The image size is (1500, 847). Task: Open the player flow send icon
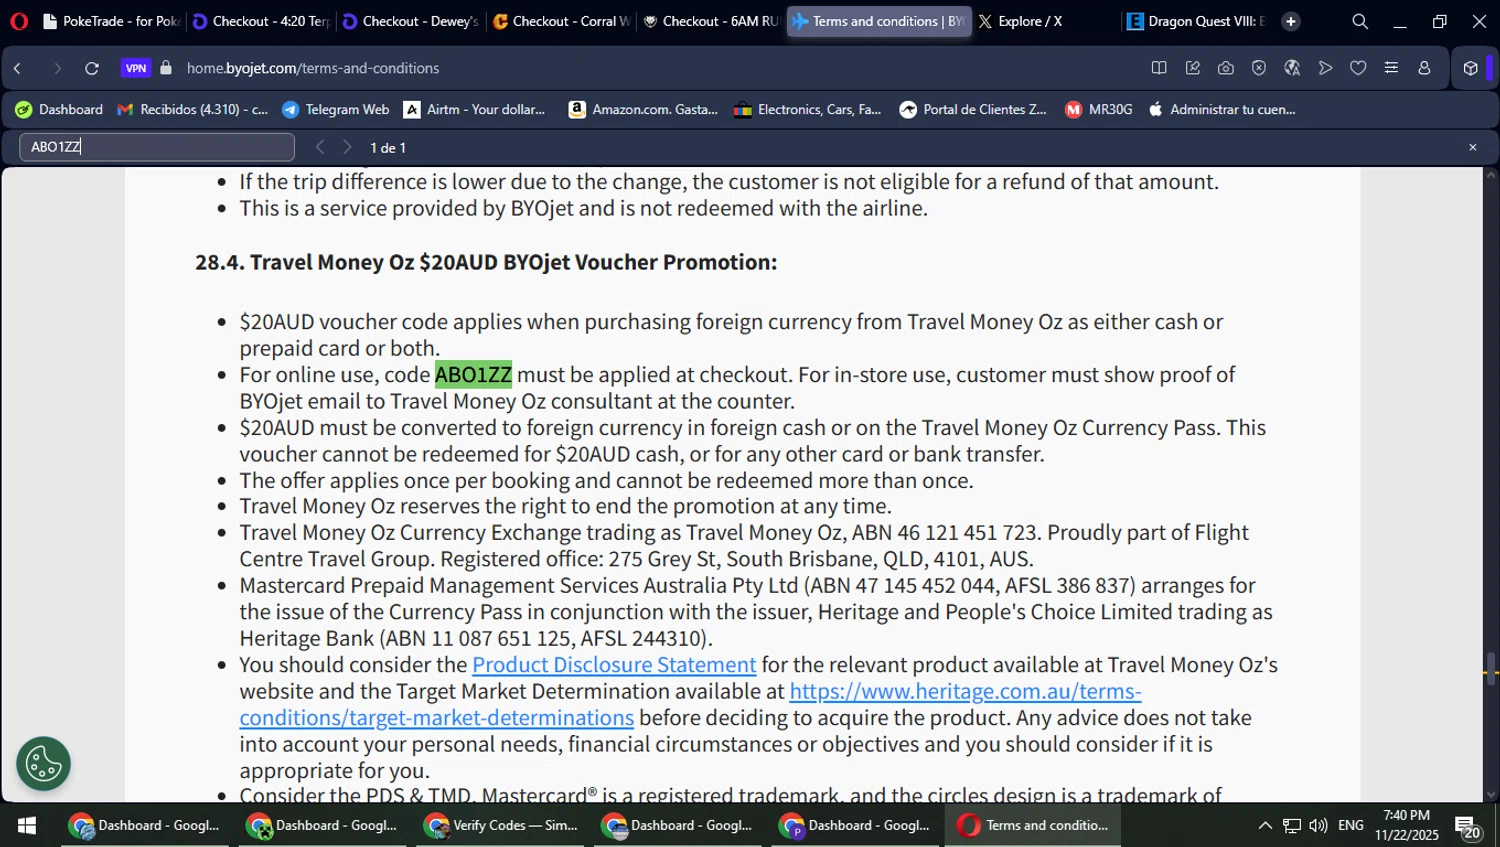point(1325,68)
